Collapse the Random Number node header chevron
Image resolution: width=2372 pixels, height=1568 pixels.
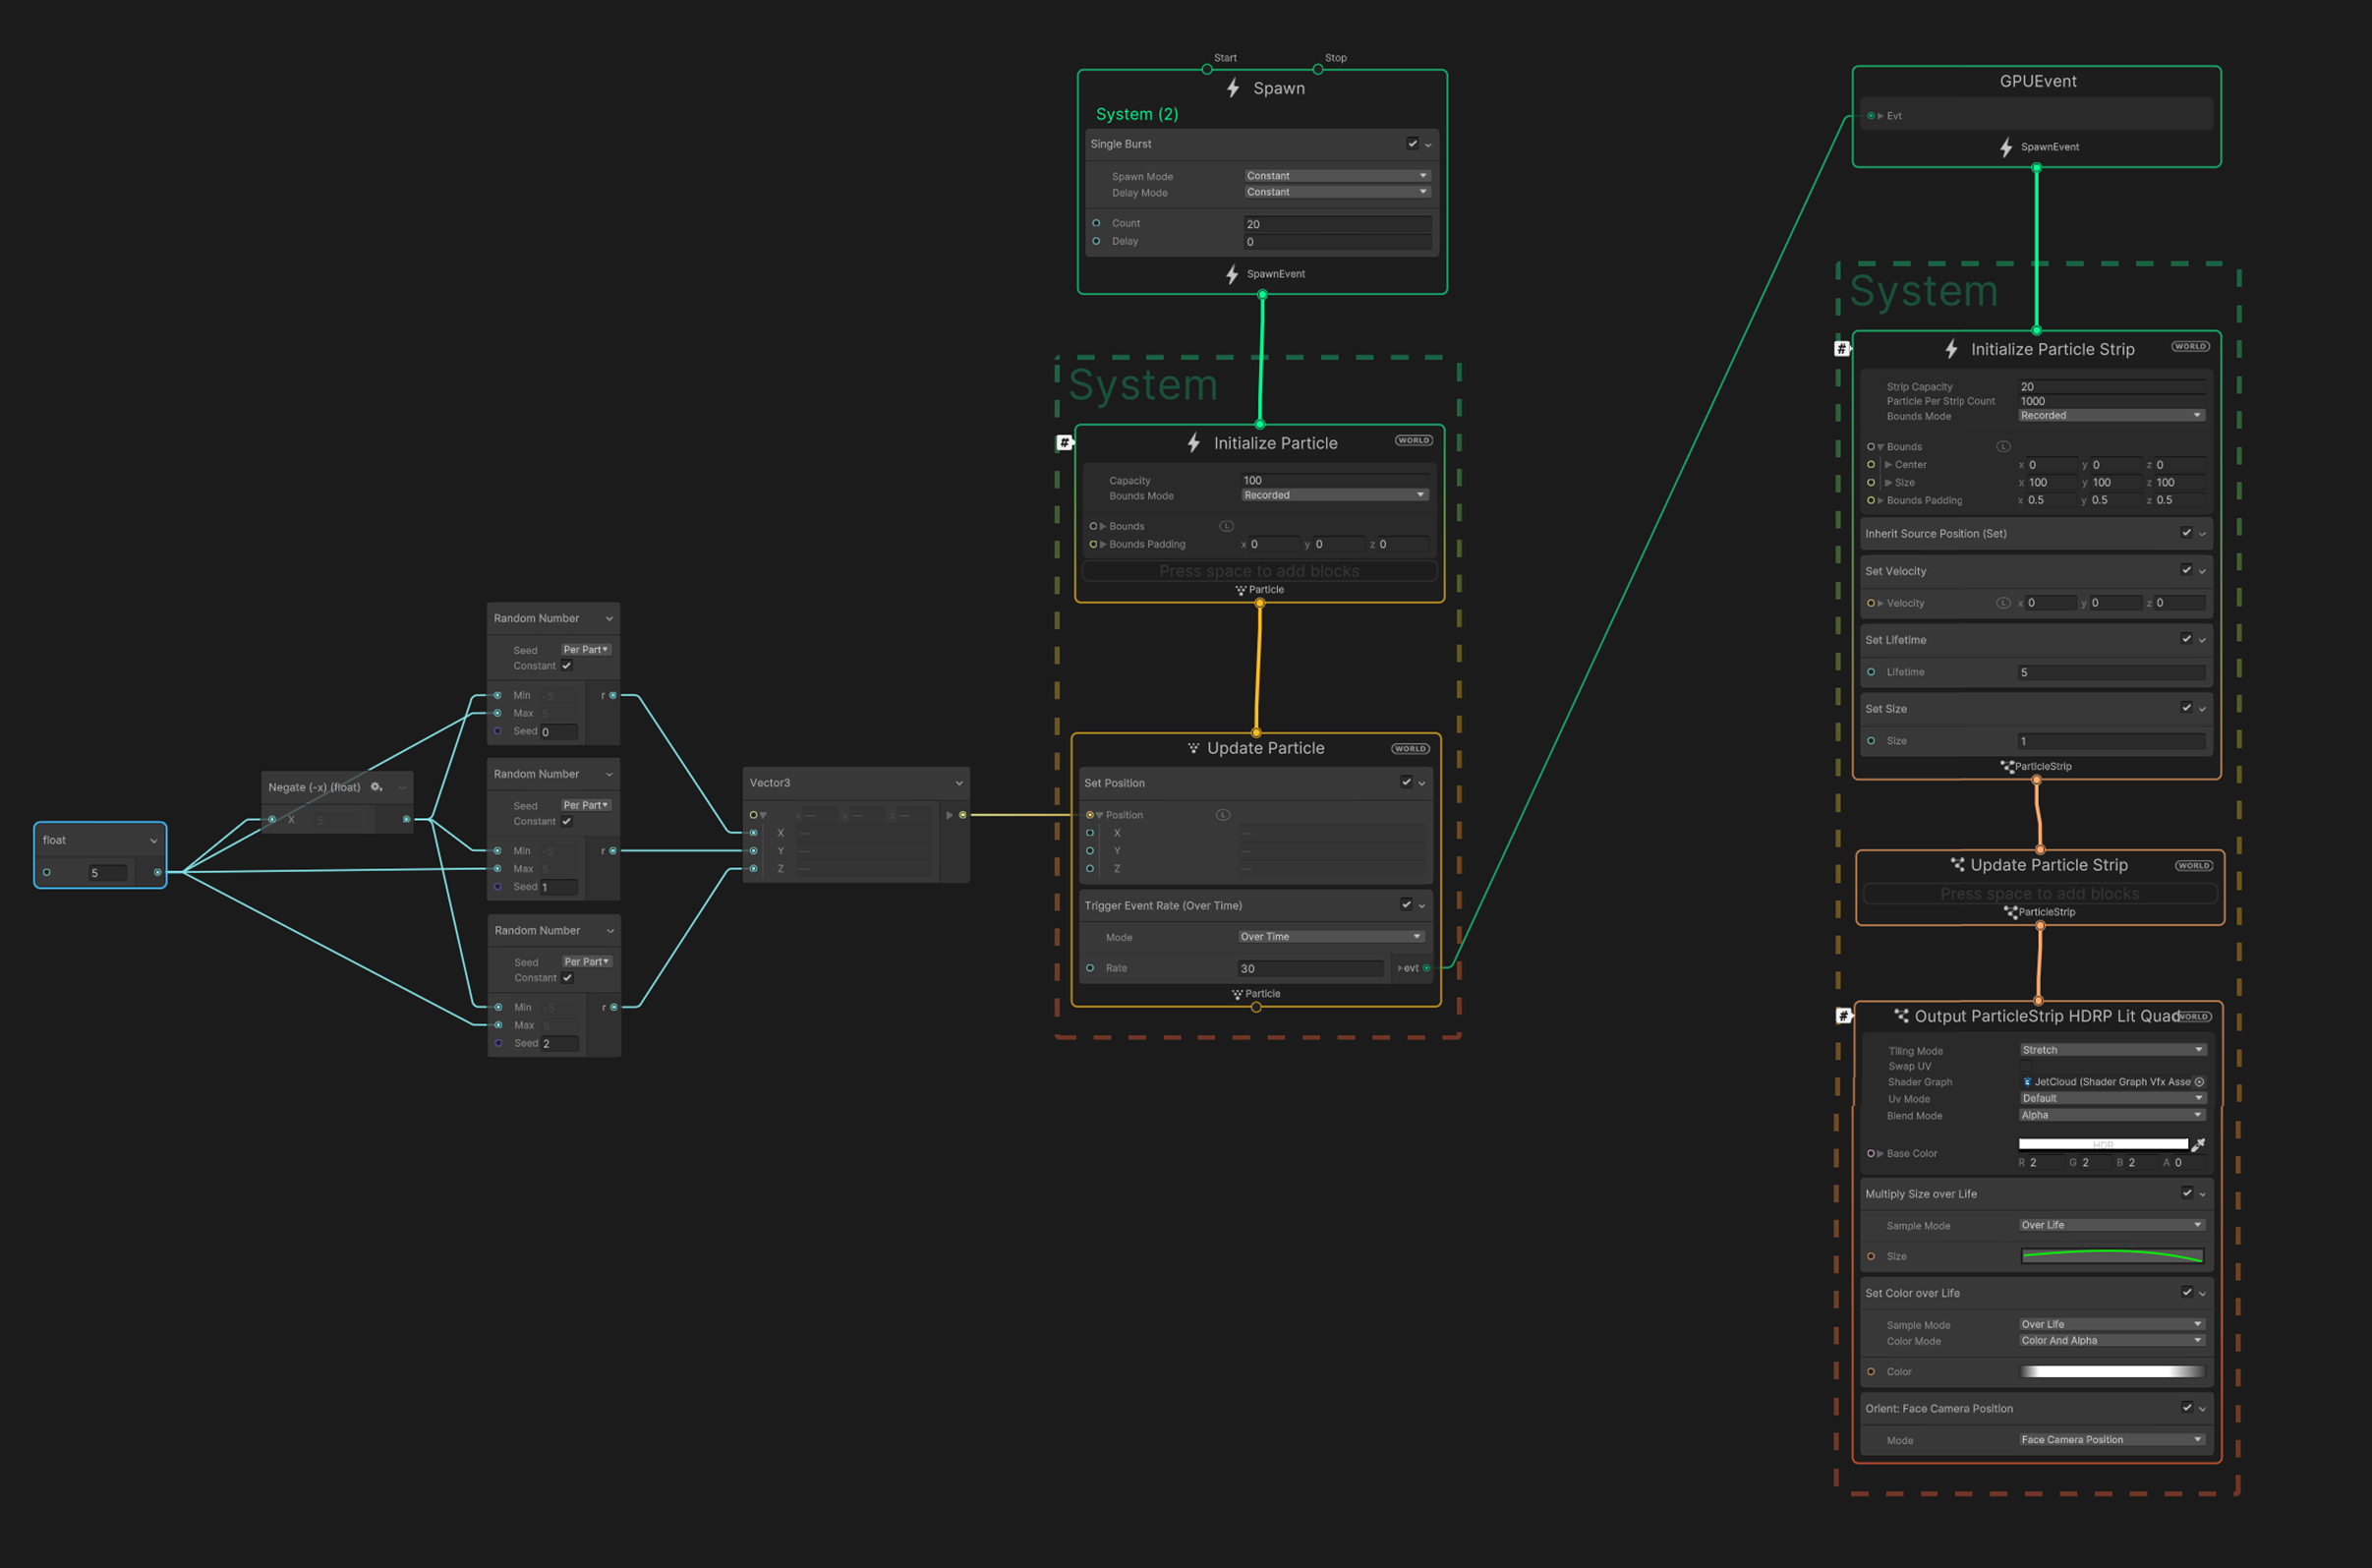[610, 618]
